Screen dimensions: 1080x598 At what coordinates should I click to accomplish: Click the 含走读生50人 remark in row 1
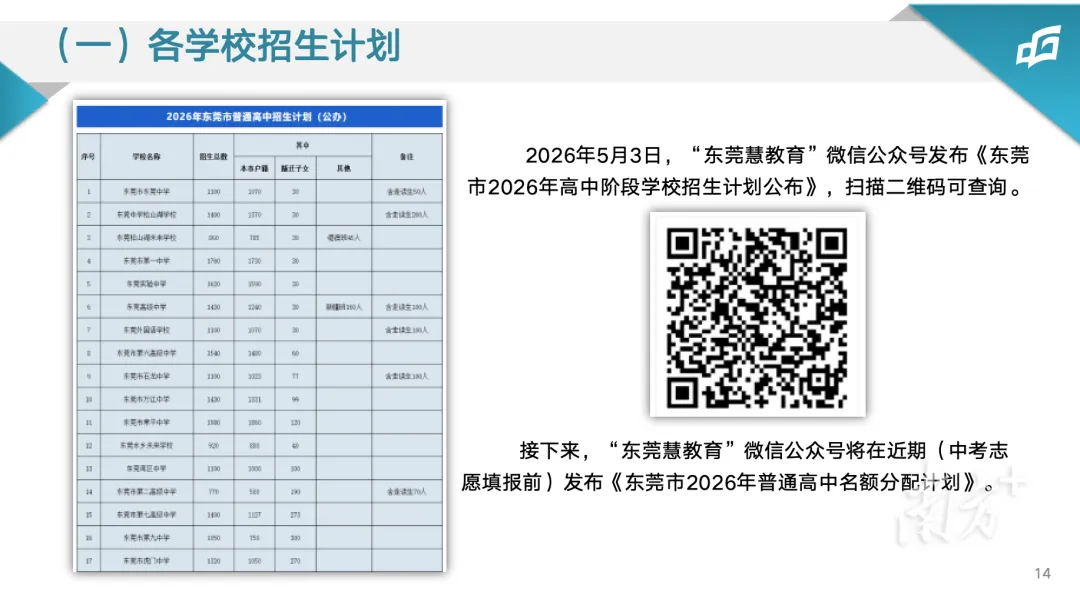(406, 192)
